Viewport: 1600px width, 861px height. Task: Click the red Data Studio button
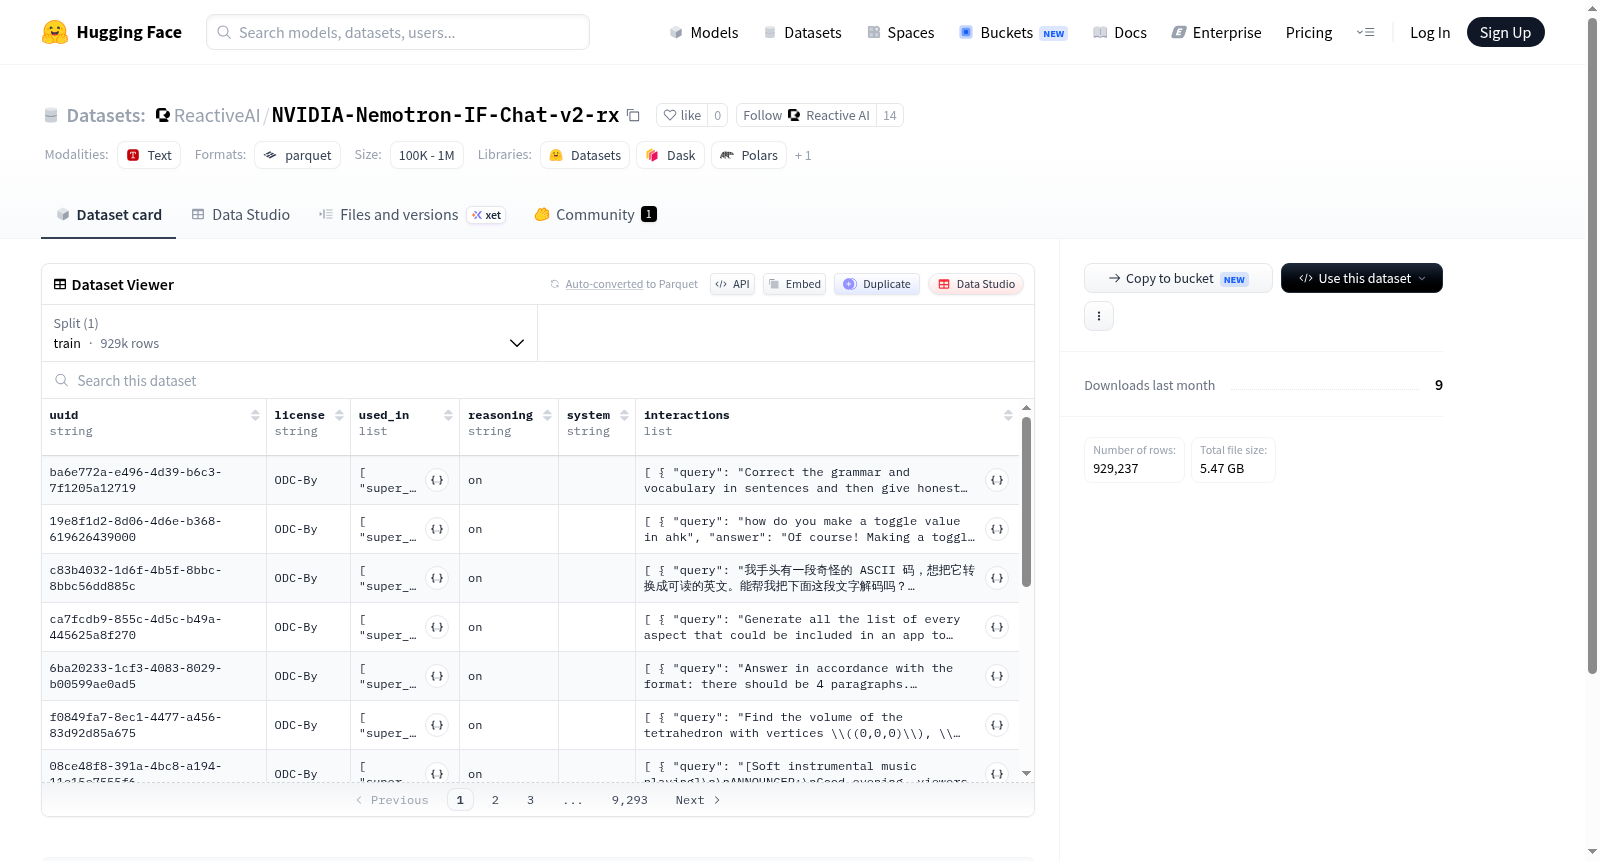coord(976,284)
